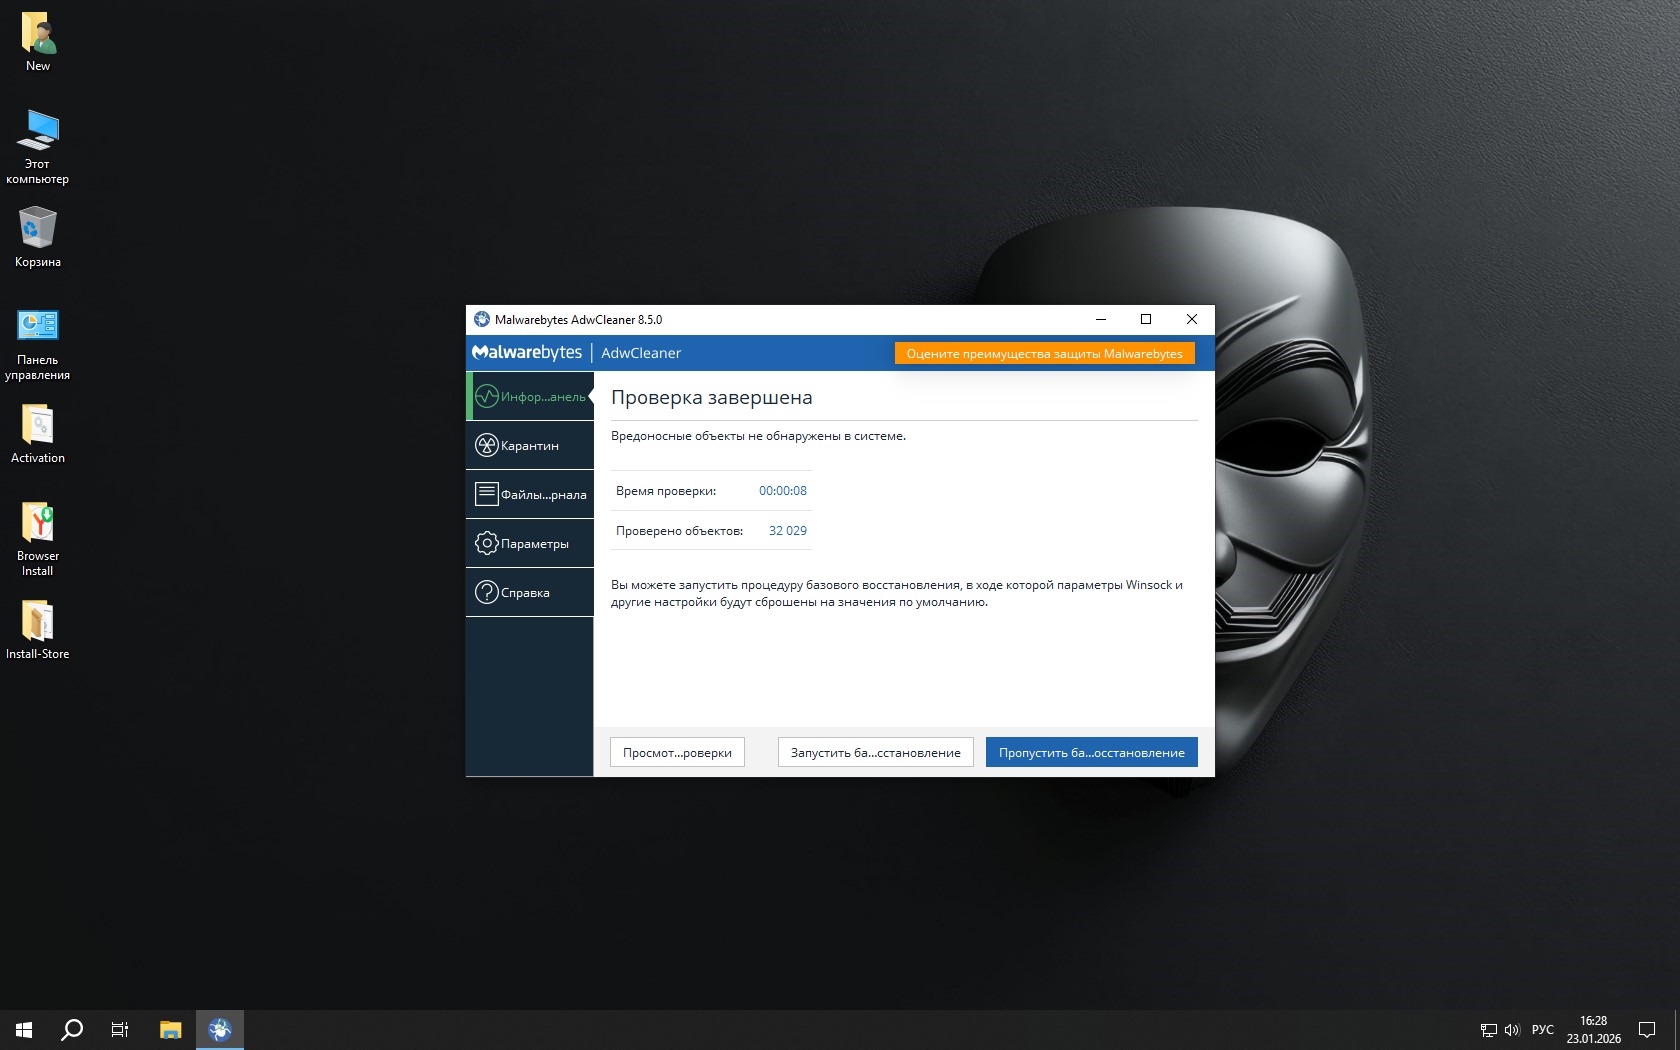Screen dimensions: 1680x1050
Task: Open the Справка help section
Action: pyautogui.click(x=530, y=593)
